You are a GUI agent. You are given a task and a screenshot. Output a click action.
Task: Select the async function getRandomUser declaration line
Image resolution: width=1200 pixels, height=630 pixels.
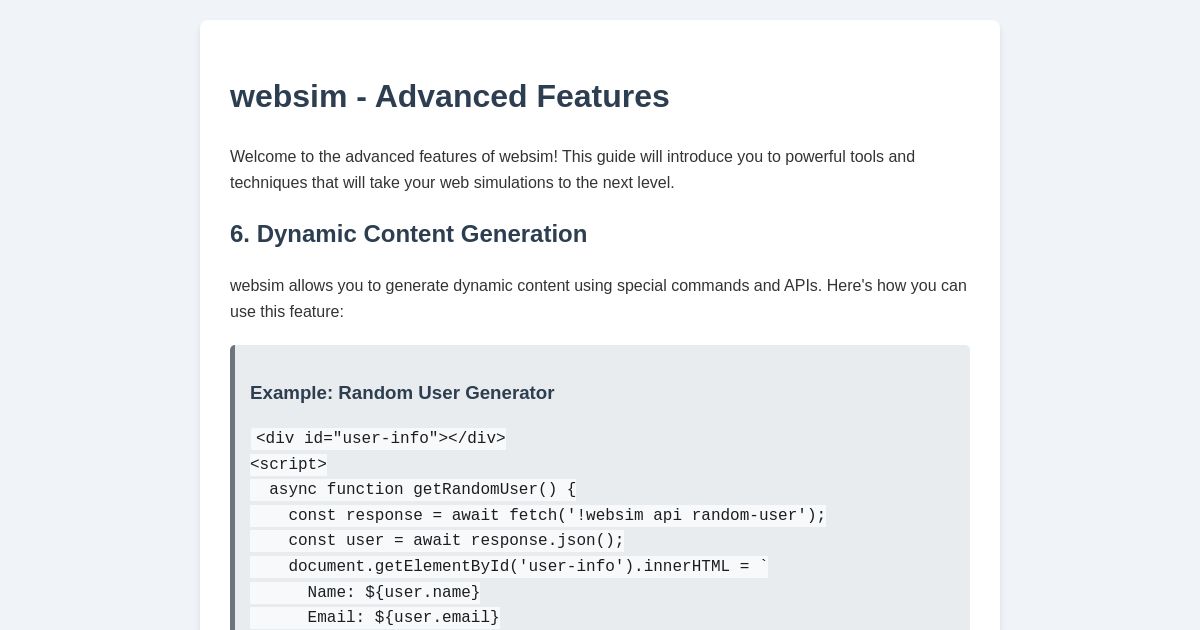413,490
